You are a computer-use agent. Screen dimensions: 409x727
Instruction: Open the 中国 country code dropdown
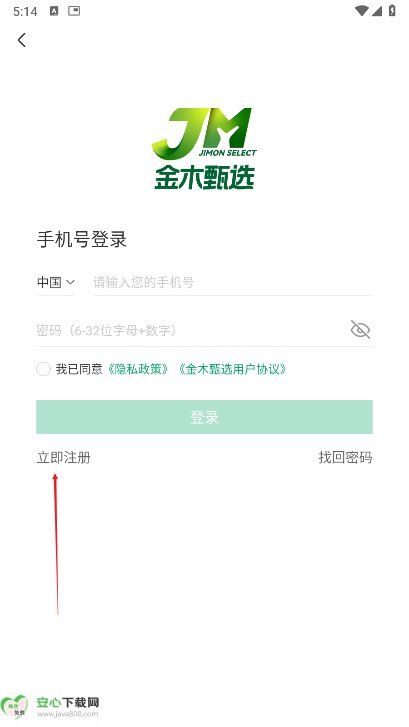(56, 282)
